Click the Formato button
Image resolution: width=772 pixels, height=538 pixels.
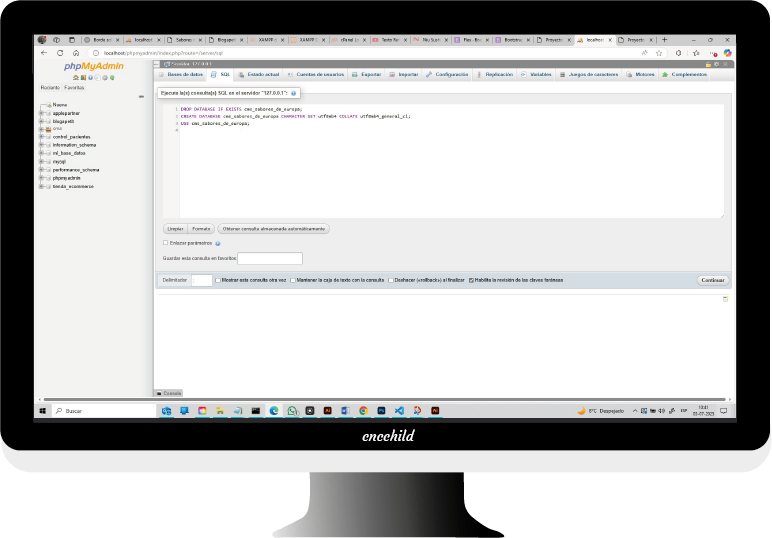point(201,229)
